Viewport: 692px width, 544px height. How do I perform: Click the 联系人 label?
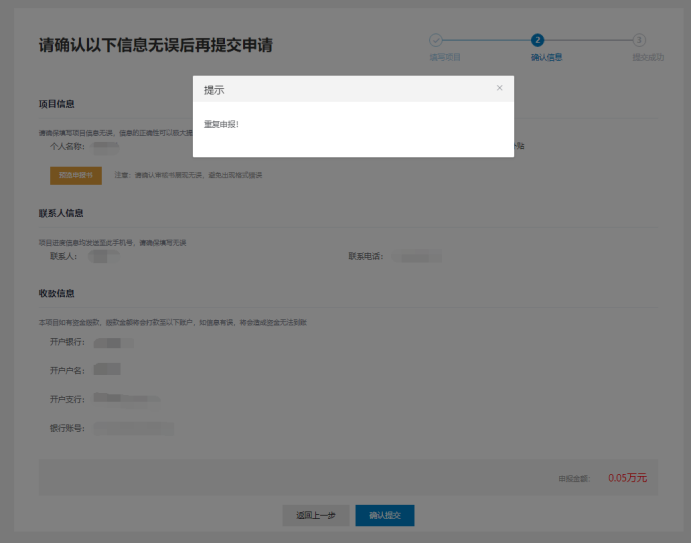click(64, 256)
